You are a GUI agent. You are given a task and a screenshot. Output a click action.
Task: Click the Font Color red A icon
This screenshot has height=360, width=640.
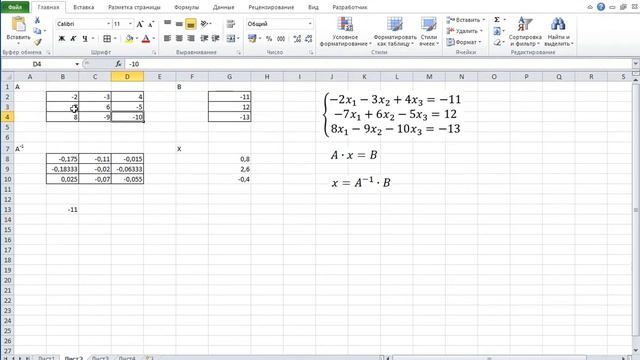click(146, 38)
